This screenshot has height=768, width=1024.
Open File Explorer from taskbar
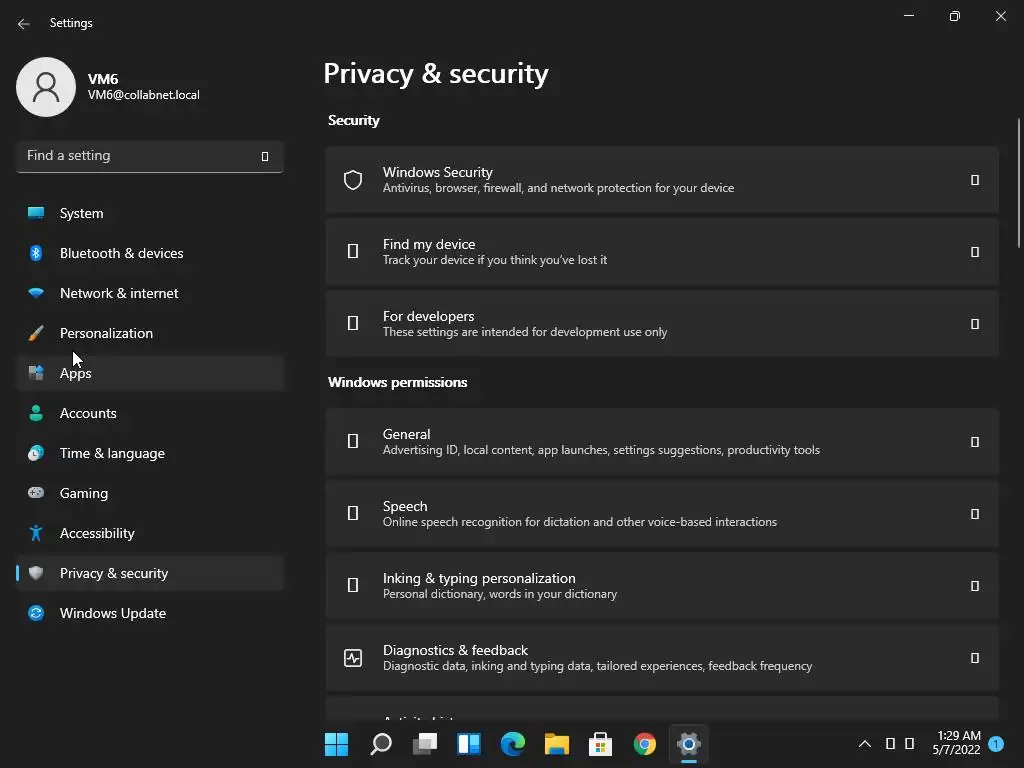pos(557,743)
